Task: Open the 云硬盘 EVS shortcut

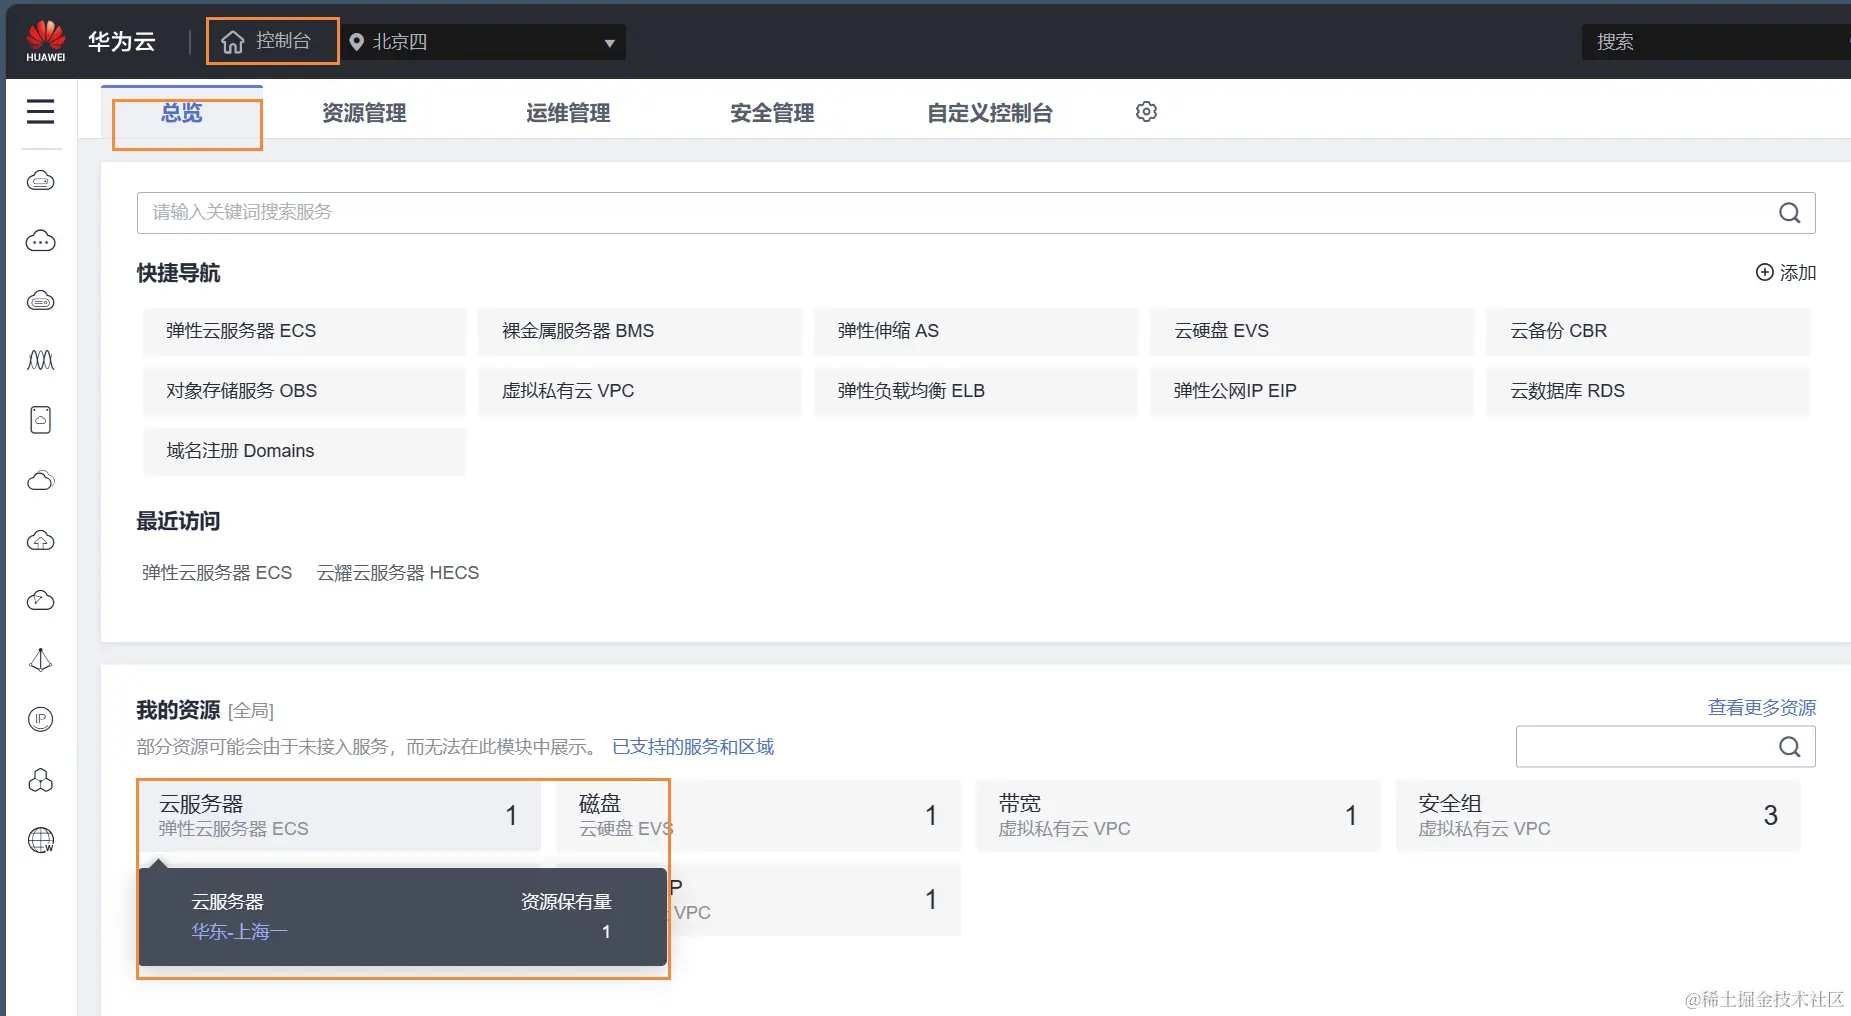Action: 1312,331
